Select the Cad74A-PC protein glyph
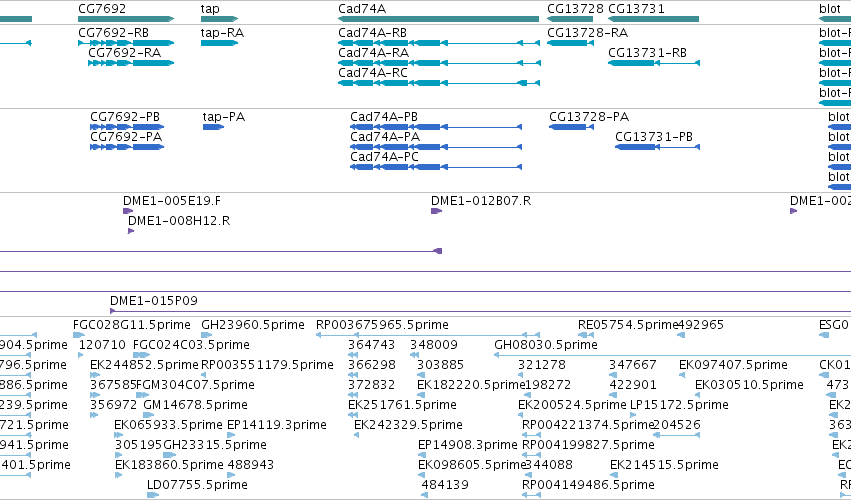Screen dimensions: 851x500 [436, 167]
